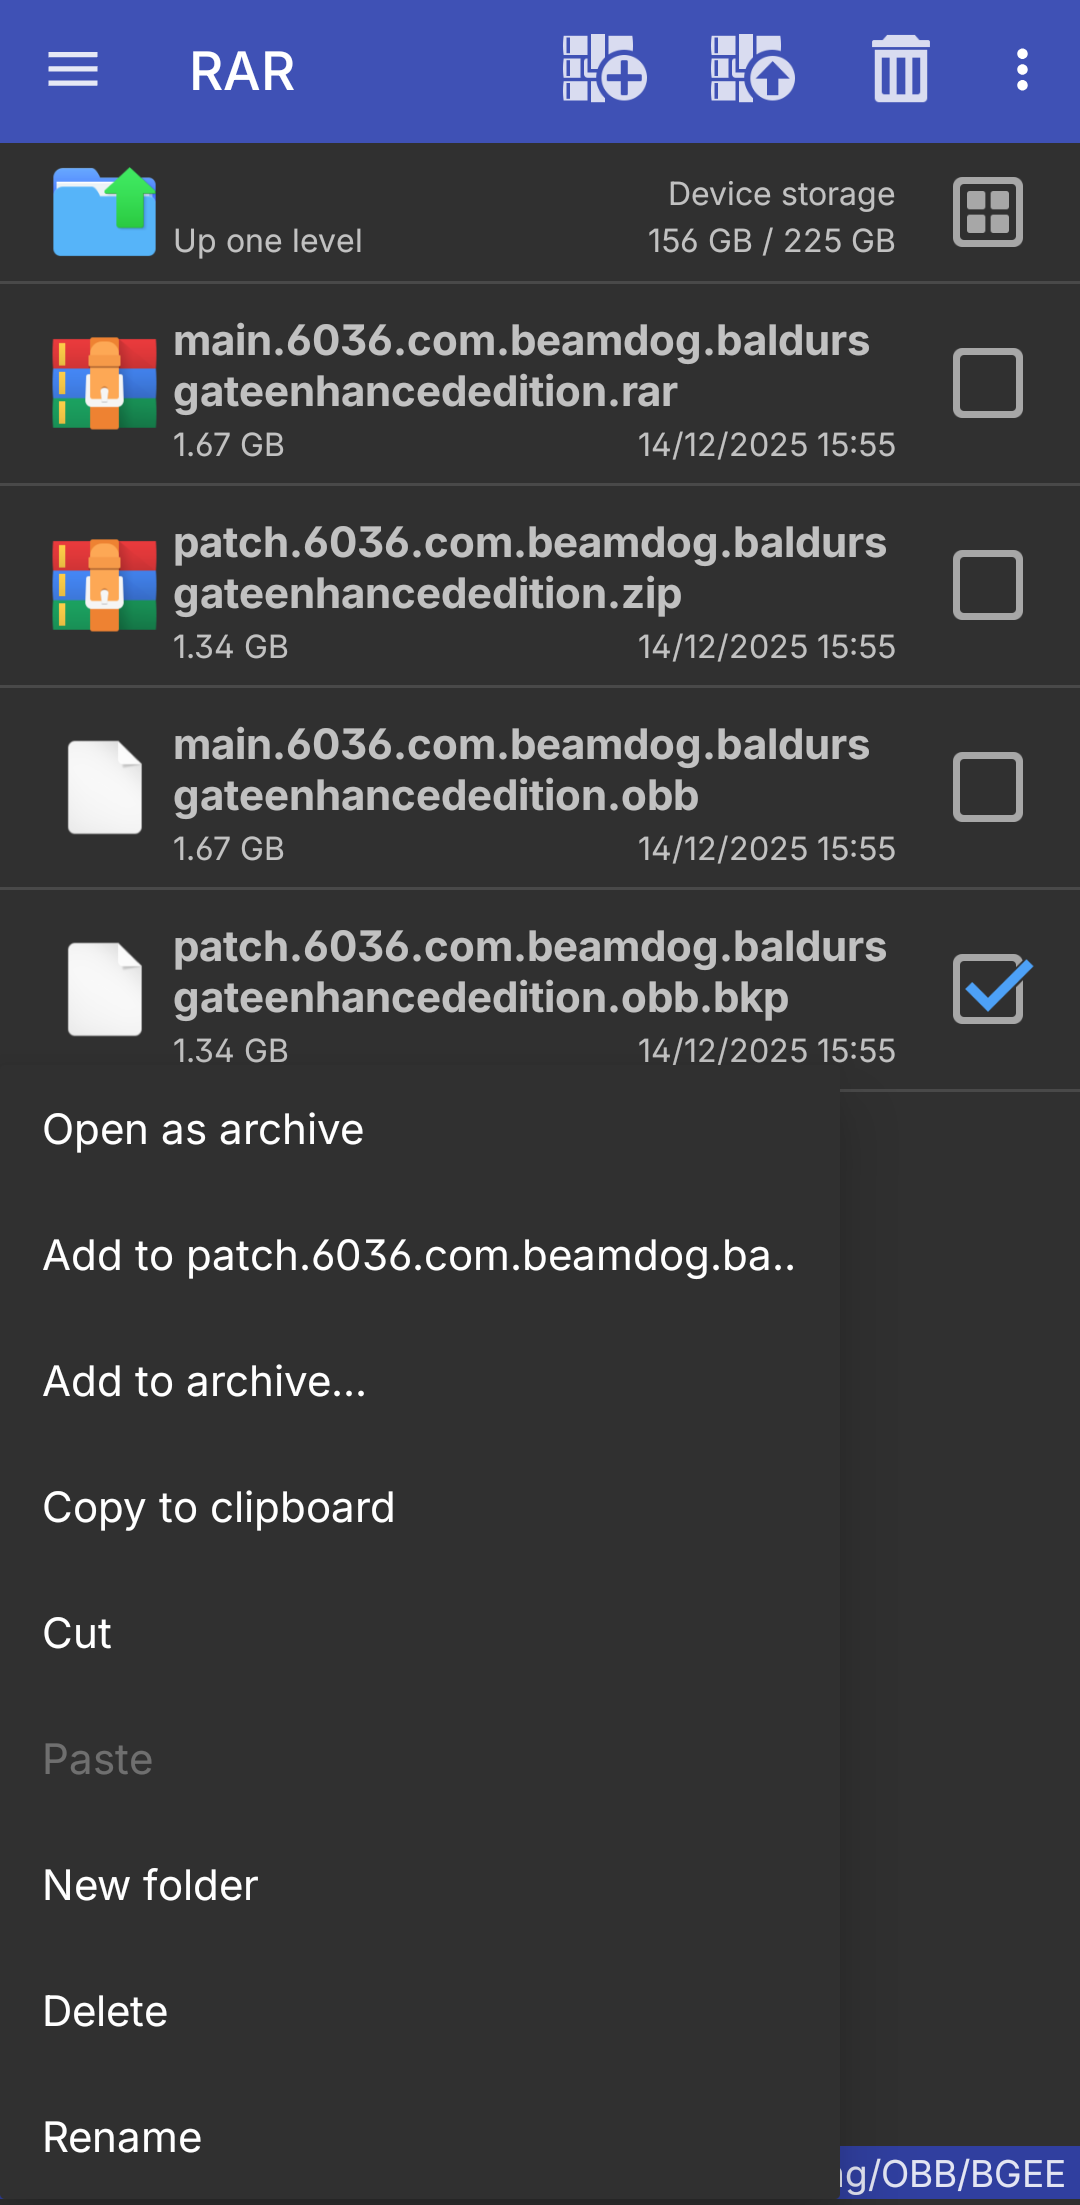Uncheck the patch .obb.bkp file checkbox

pyautogui.click(x=990, y=989)
